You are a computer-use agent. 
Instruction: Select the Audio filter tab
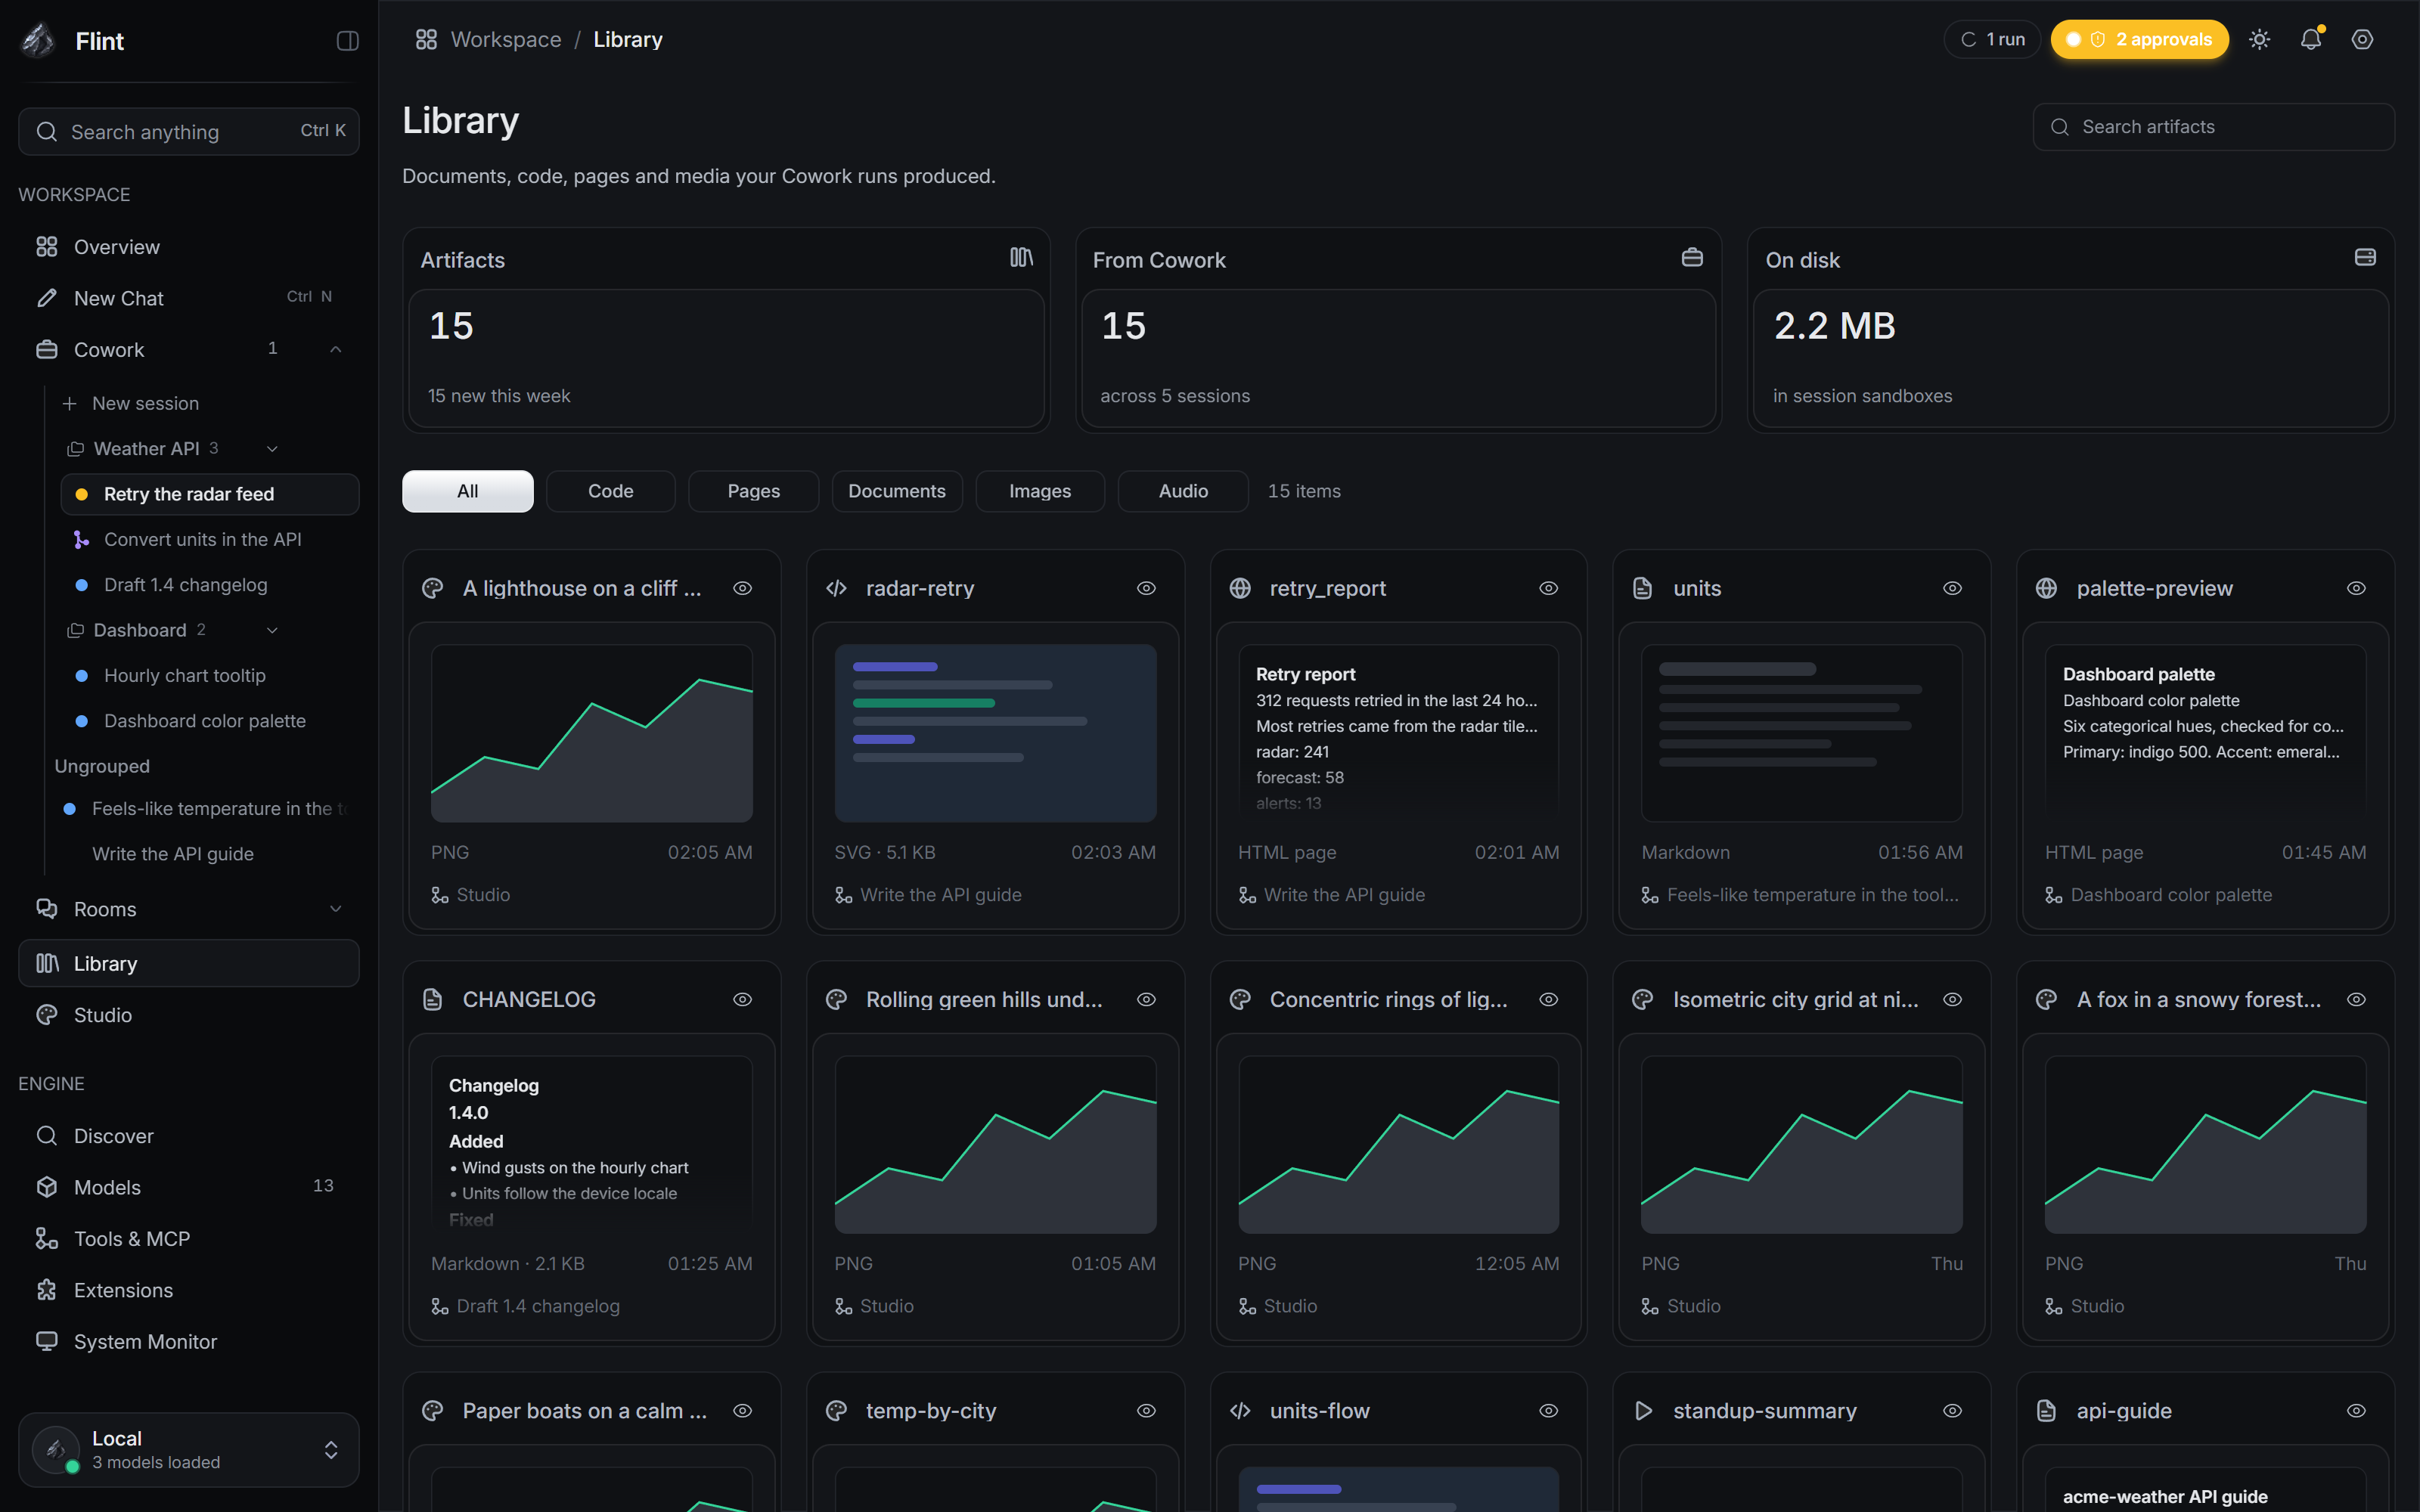point(1183,492)
